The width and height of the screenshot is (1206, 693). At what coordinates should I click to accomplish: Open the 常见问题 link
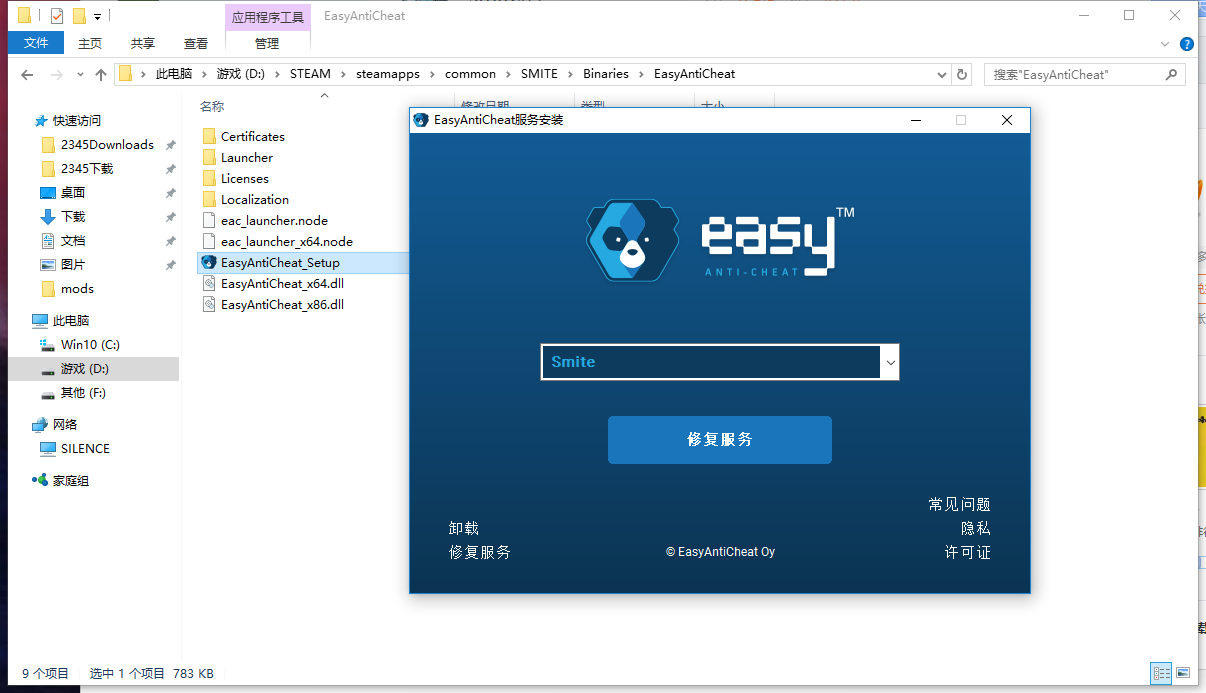pos(960,504)
